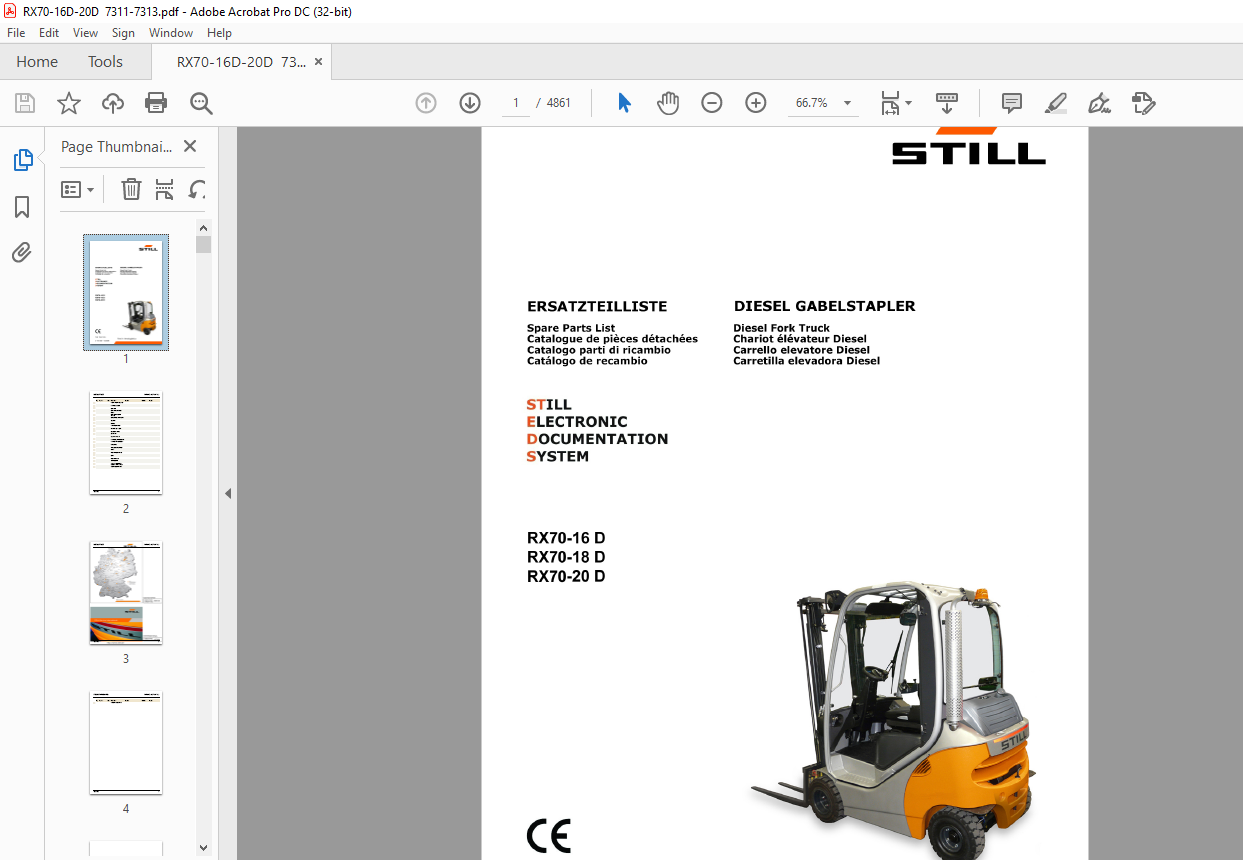This screenshot has width=1243, height=860.
Task: Go to the previous page arrow
Action: (426, 103)
